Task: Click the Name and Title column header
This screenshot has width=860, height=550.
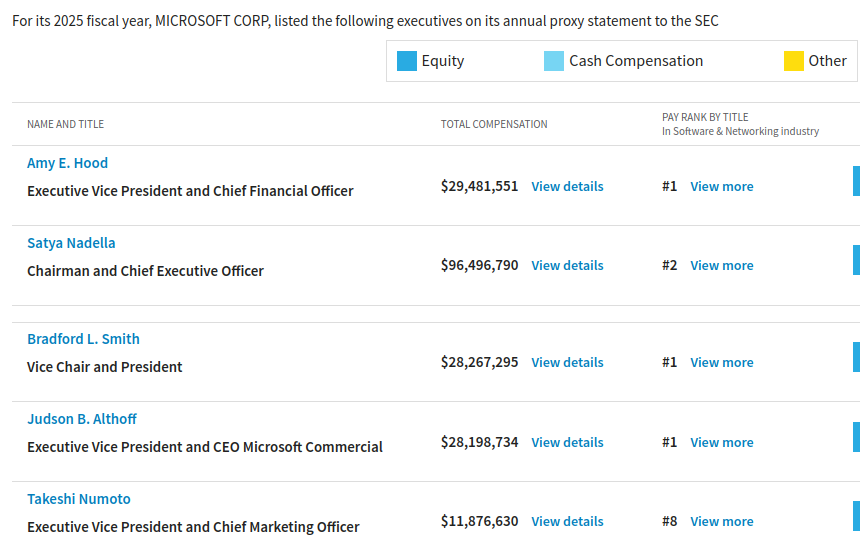Action: tap(65, 124)
